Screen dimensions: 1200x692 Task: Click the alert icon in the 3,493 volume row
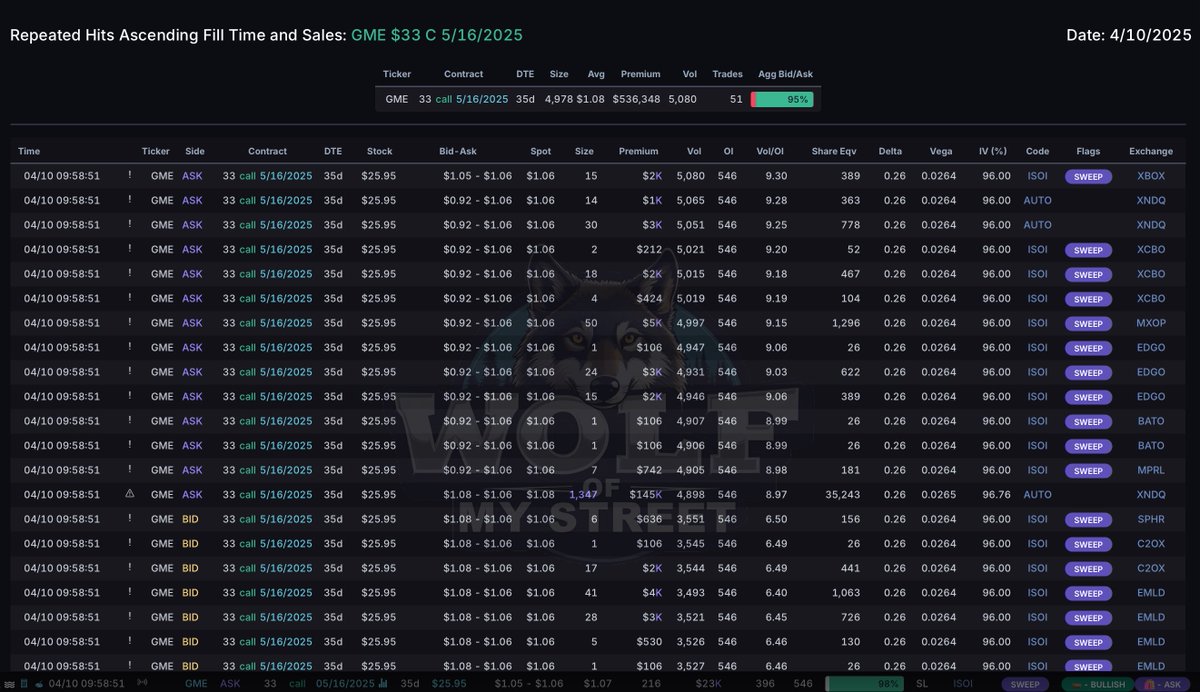129,592
